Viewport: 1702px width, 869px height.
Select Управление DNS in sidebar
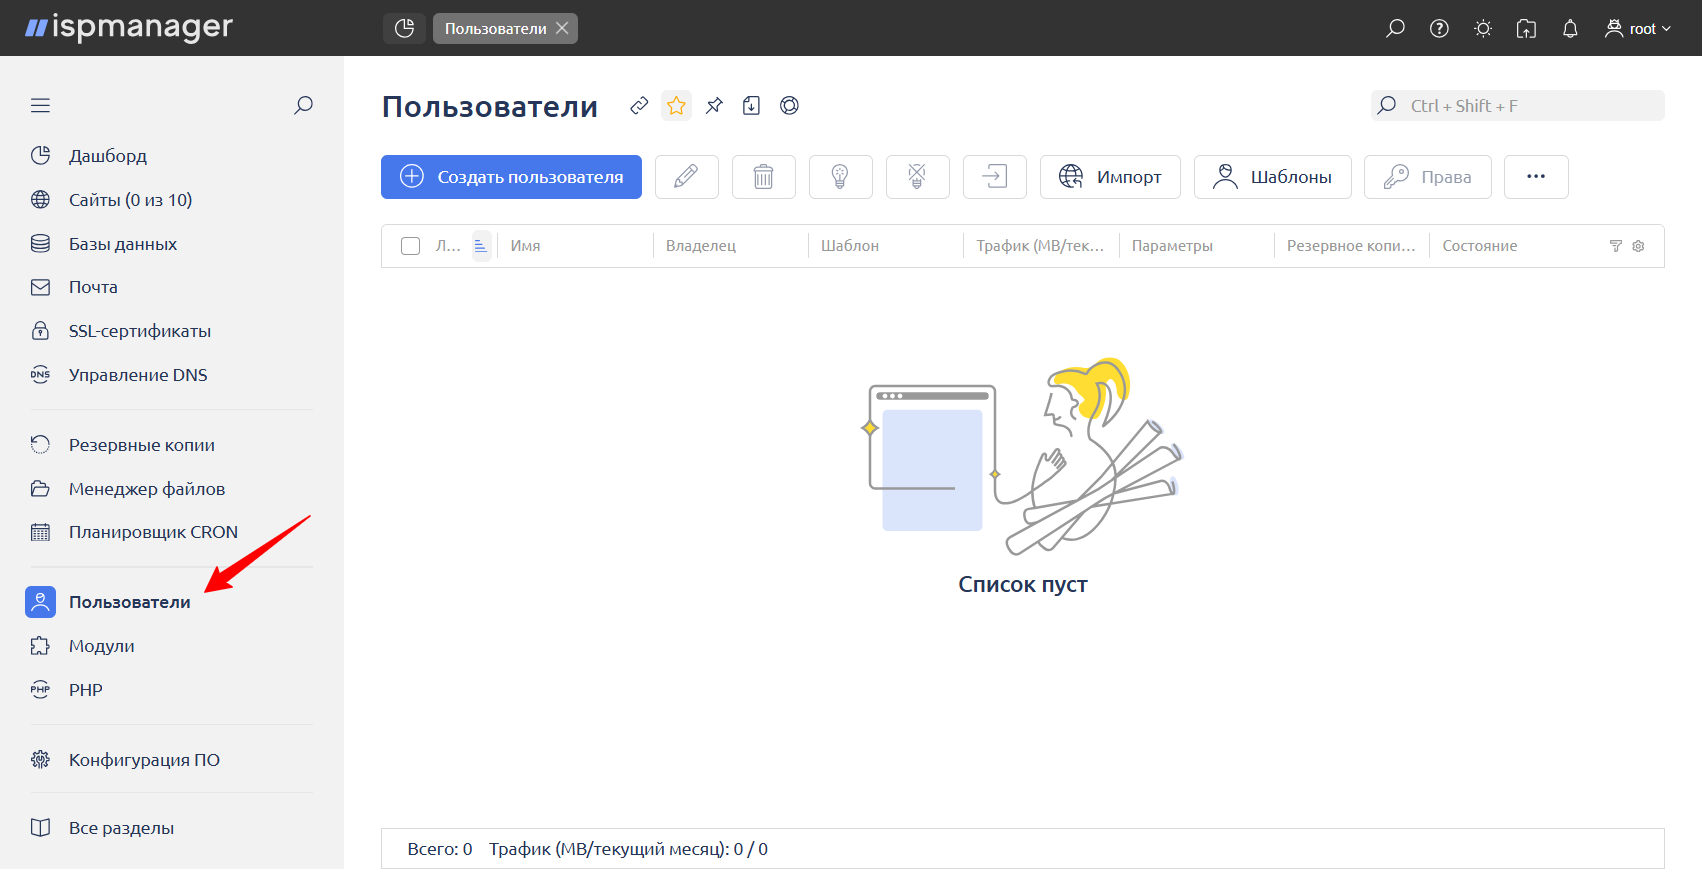point(138,375)
